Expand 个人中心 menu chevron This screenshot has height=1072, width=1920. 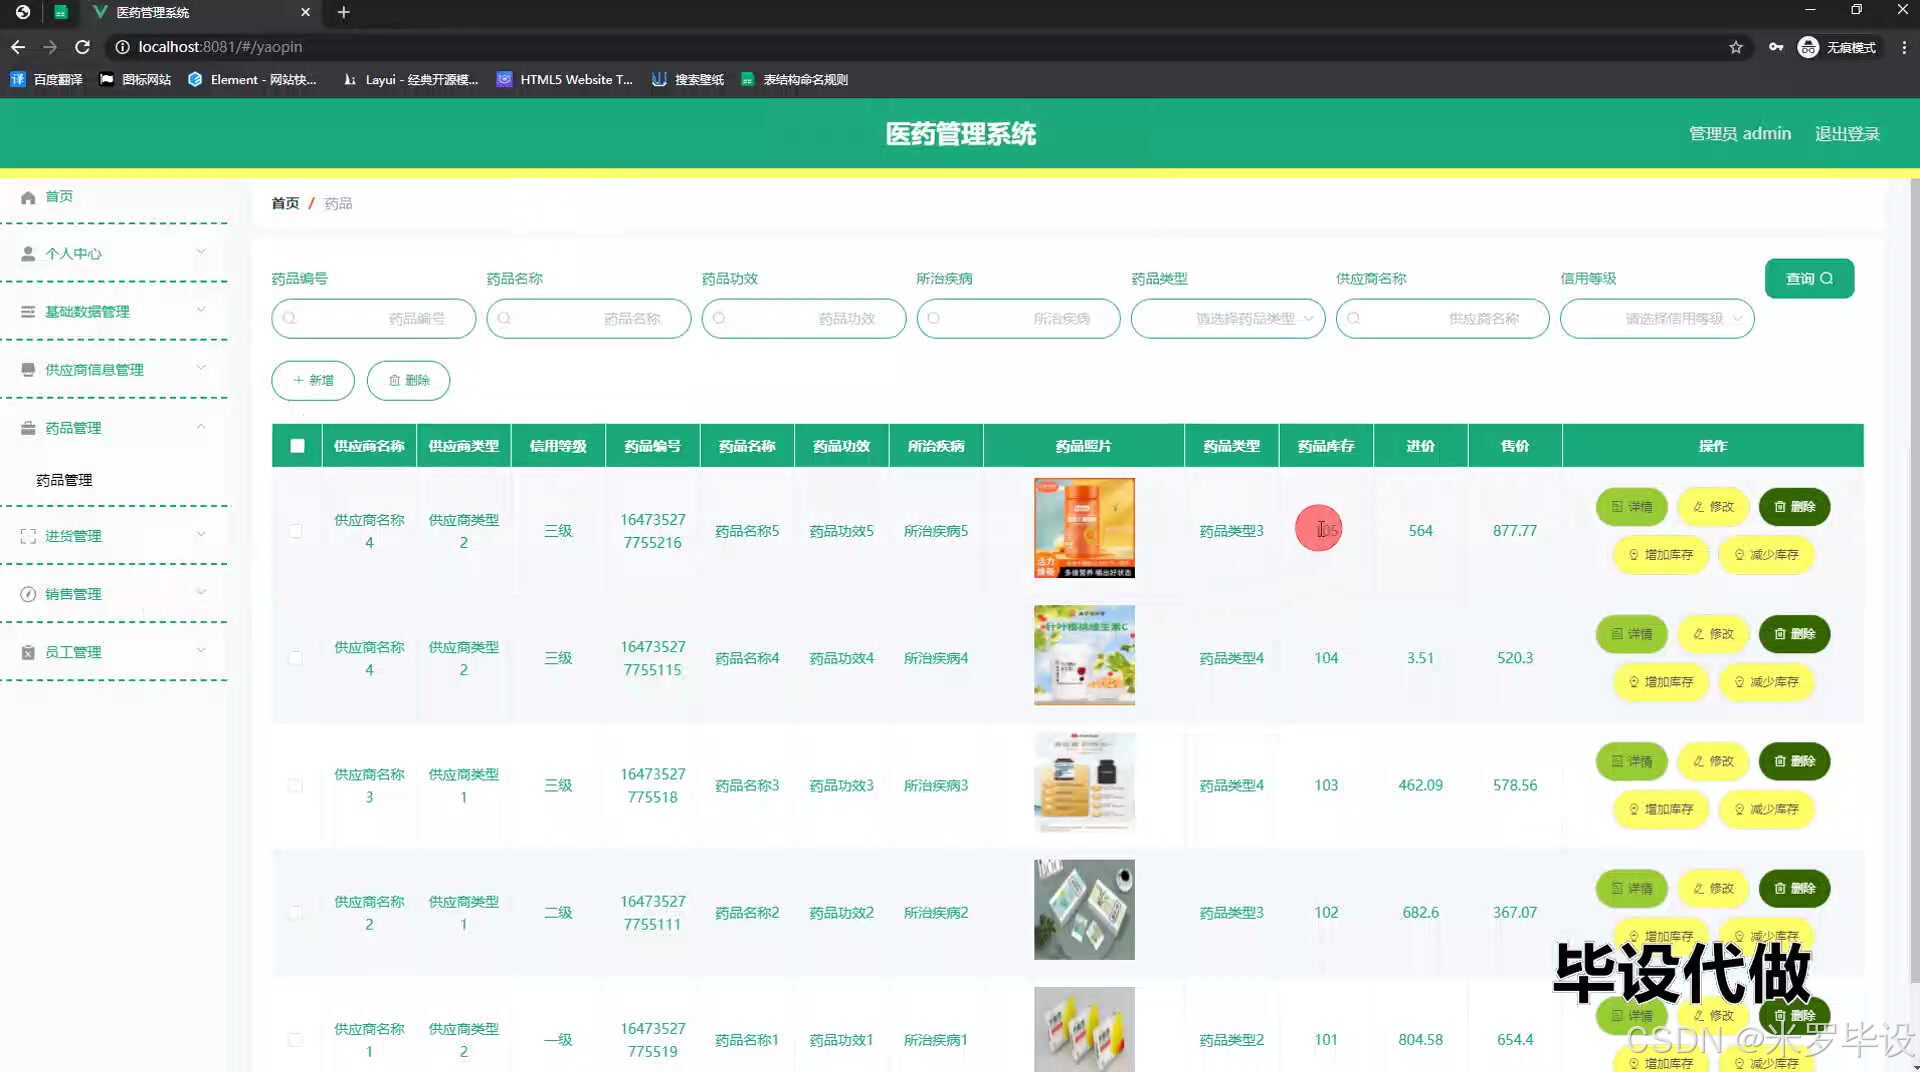click(x=201, y=252)
